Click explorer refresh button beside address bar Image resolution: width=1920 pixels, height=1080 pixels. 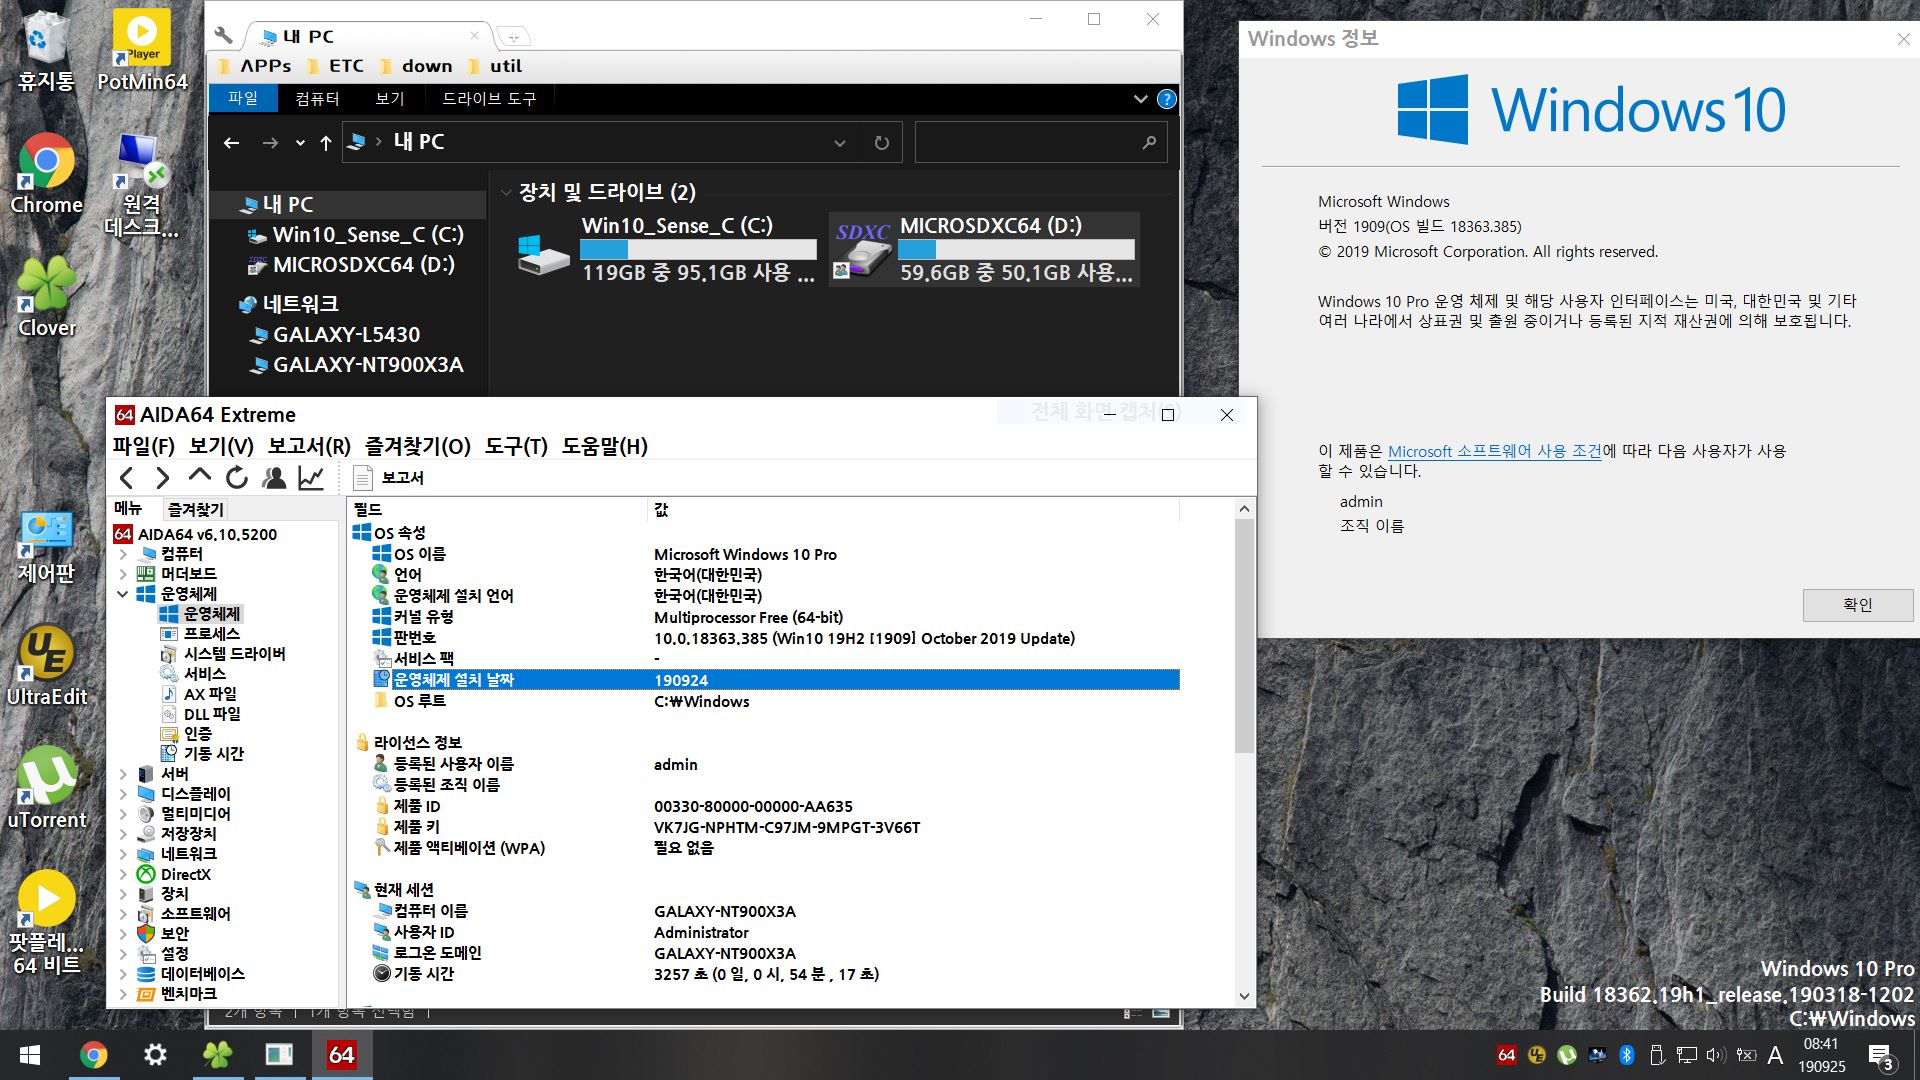[x=881, y=143]
